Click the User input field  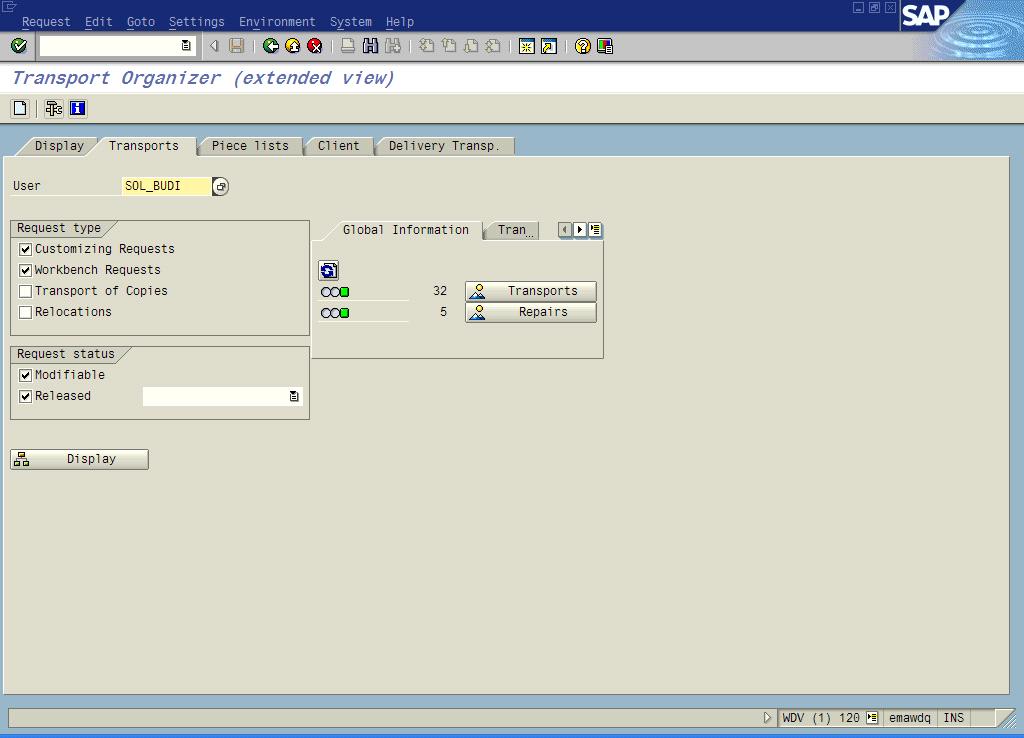click(166, 186)
